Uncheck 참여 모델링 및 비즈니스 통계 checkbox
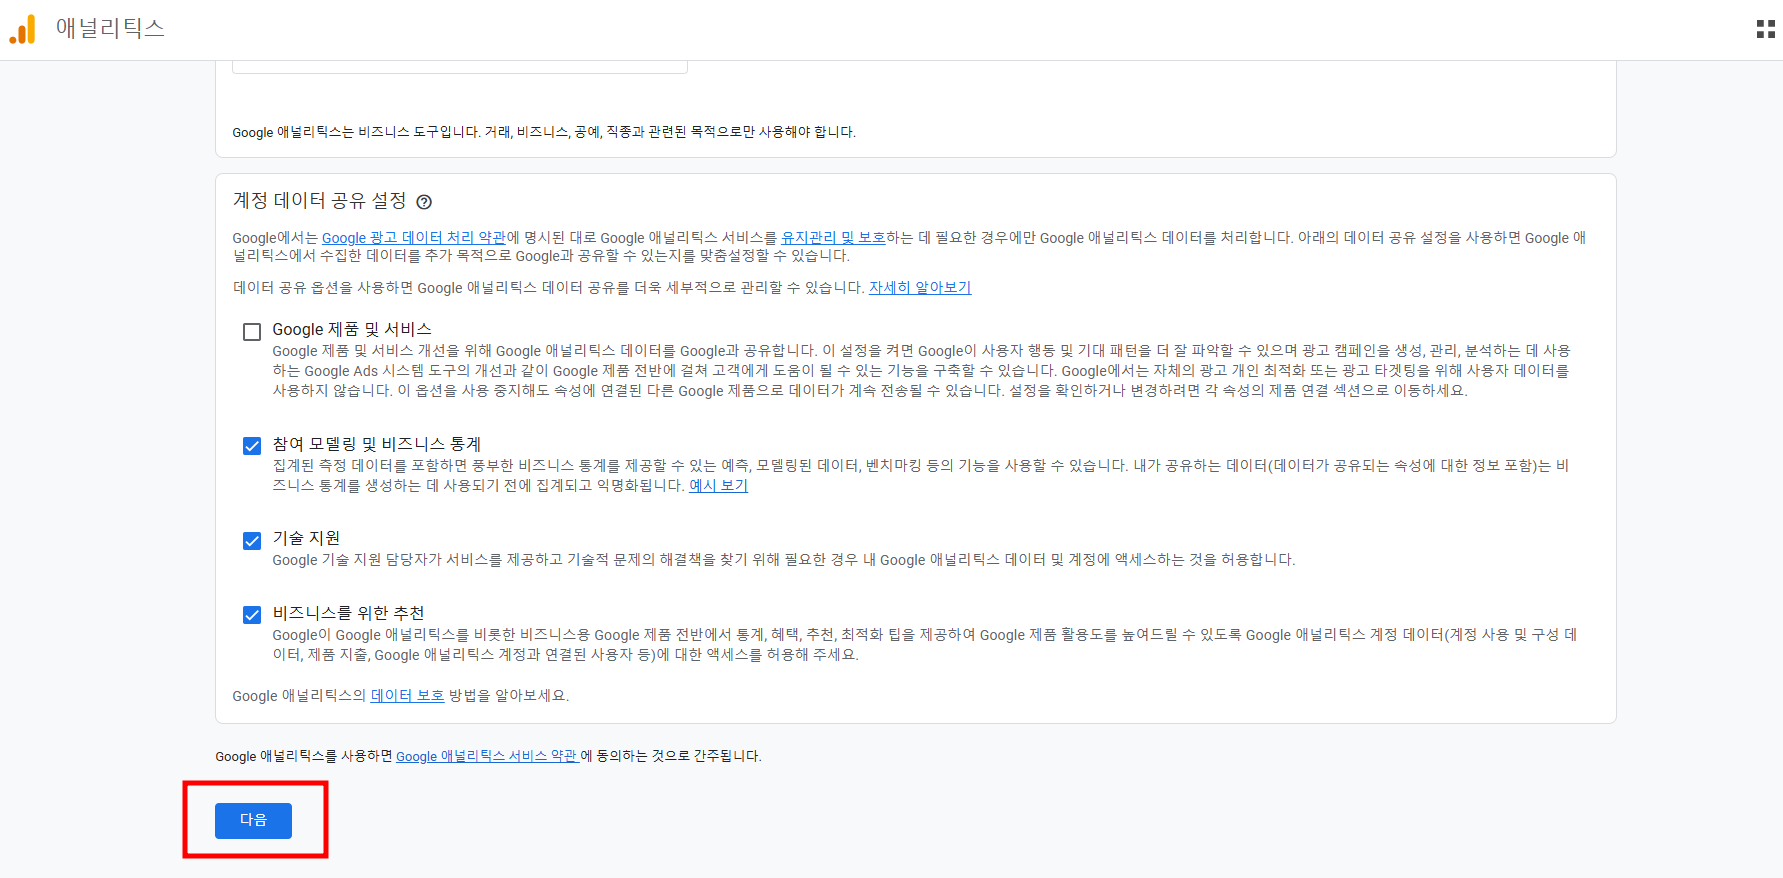Image resolution: width=1783 pixels, height=878 pixels. coord(252,446)
